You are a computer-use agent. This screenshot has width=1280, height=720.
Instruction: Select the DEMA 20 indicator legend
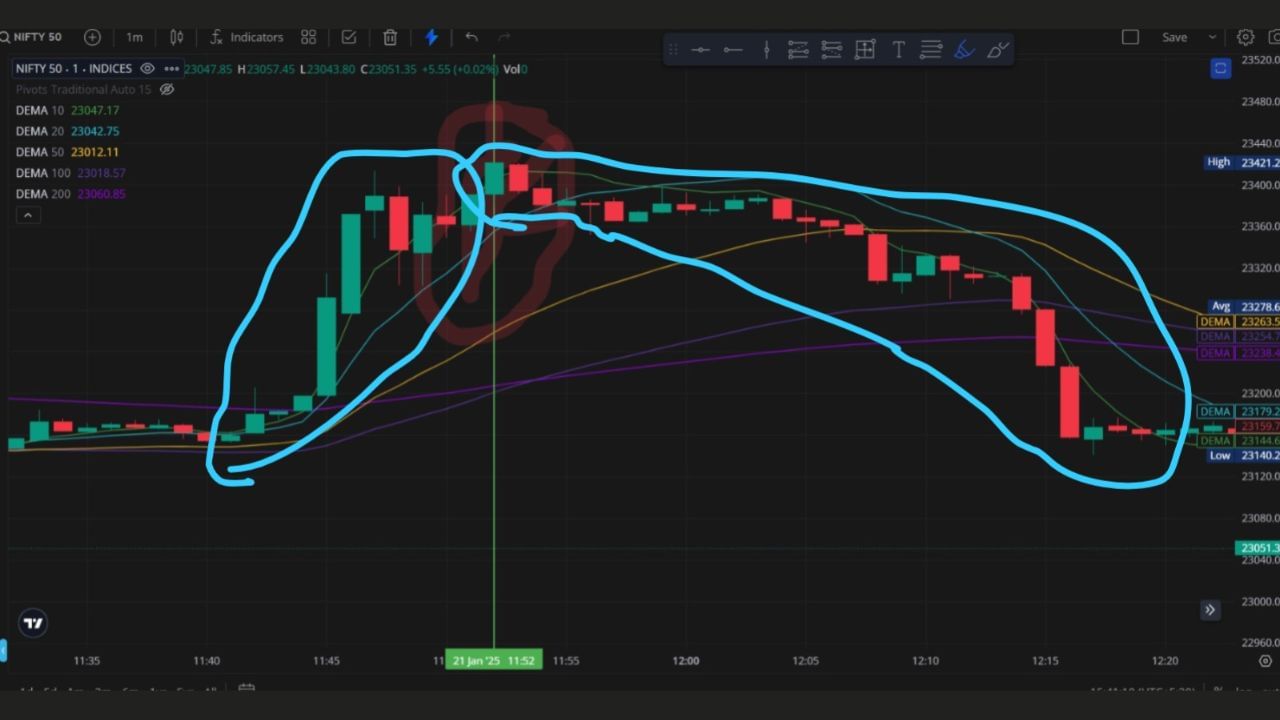[67, 131]
